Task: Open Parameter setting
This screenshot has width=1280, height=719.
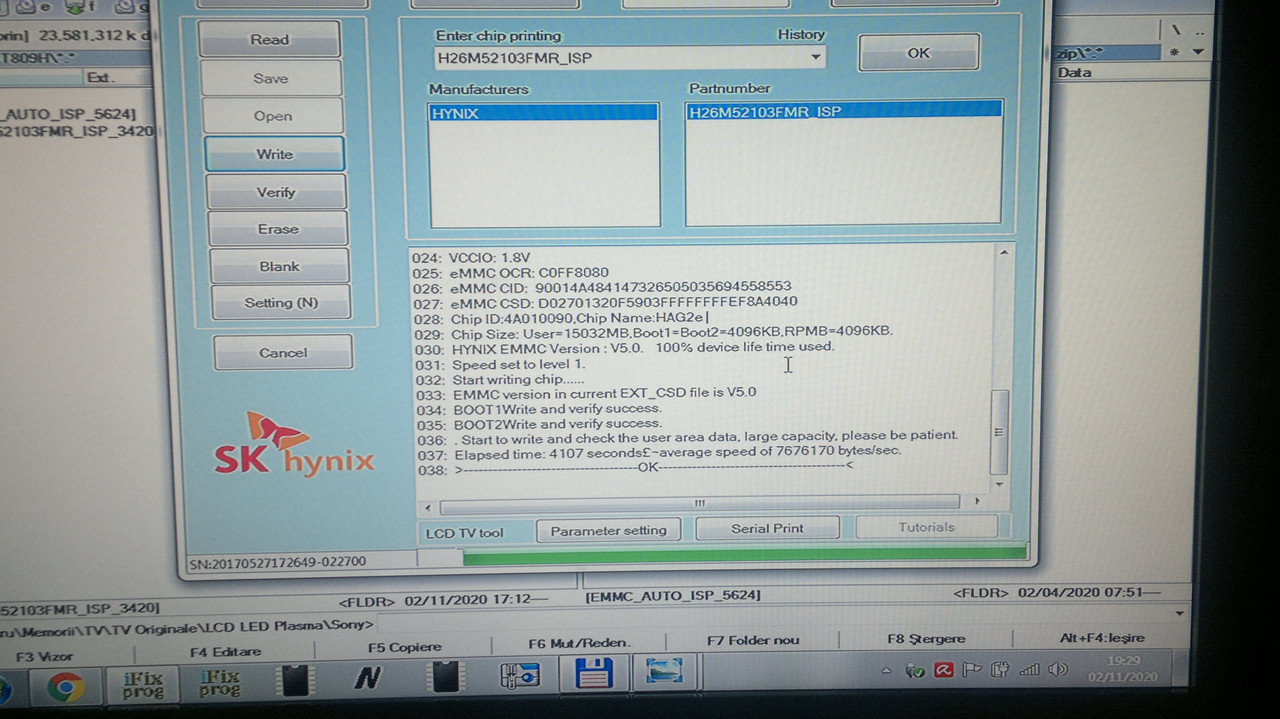Action: [x=608, y=530]
